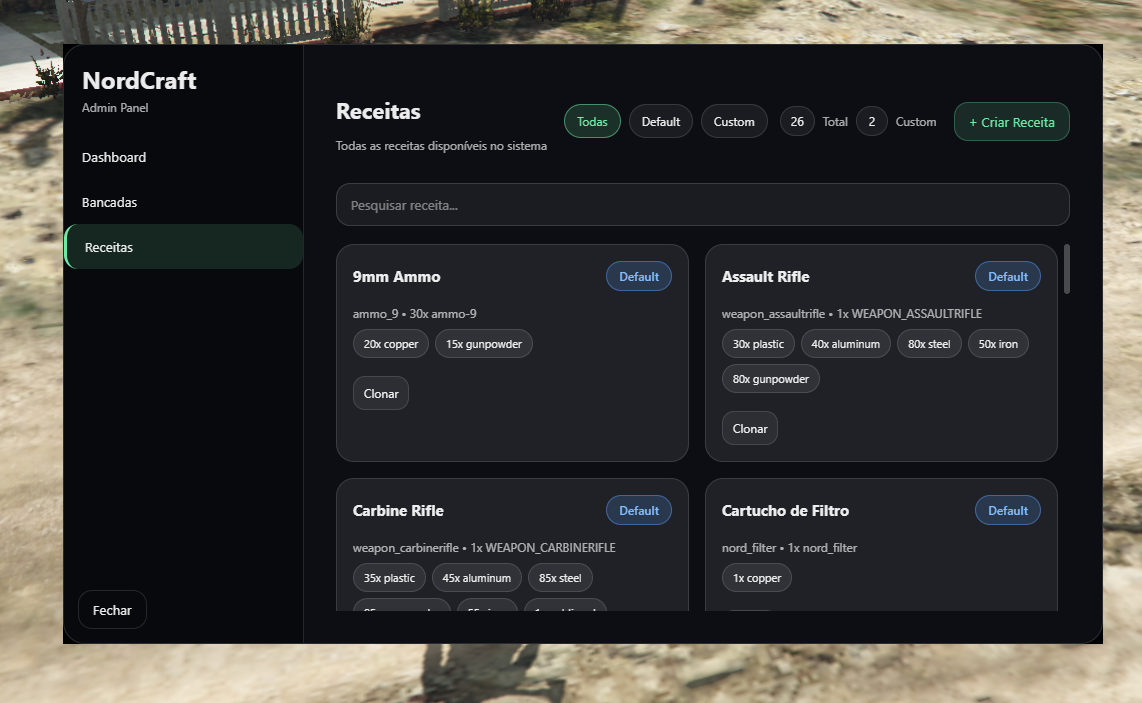
Task: Filter recipes by Default
Action: (x=661, y=122)
